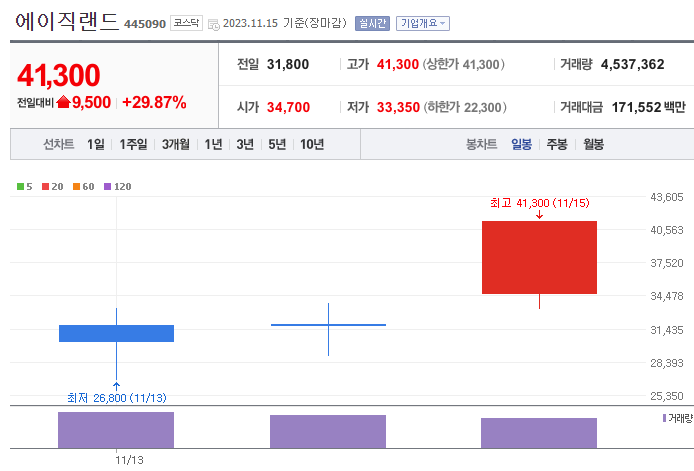
Task: Click the middle purple volume bar
Action: pyautogui.click(x=328, y=432)
